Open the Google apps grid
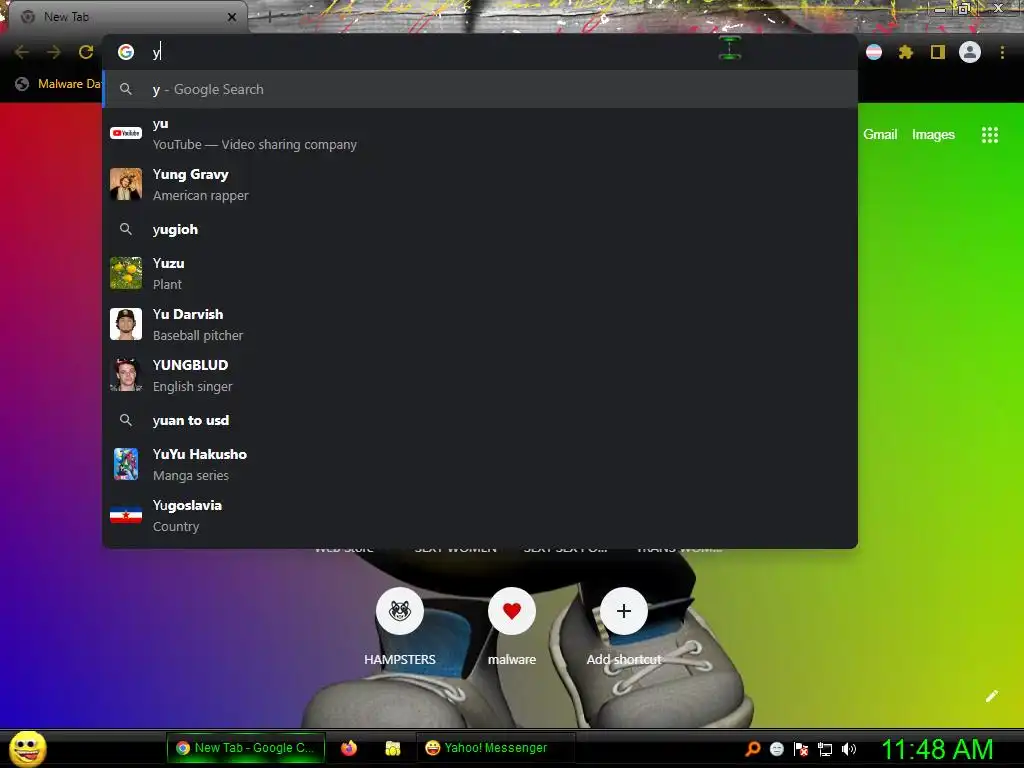 pos(989,135)
